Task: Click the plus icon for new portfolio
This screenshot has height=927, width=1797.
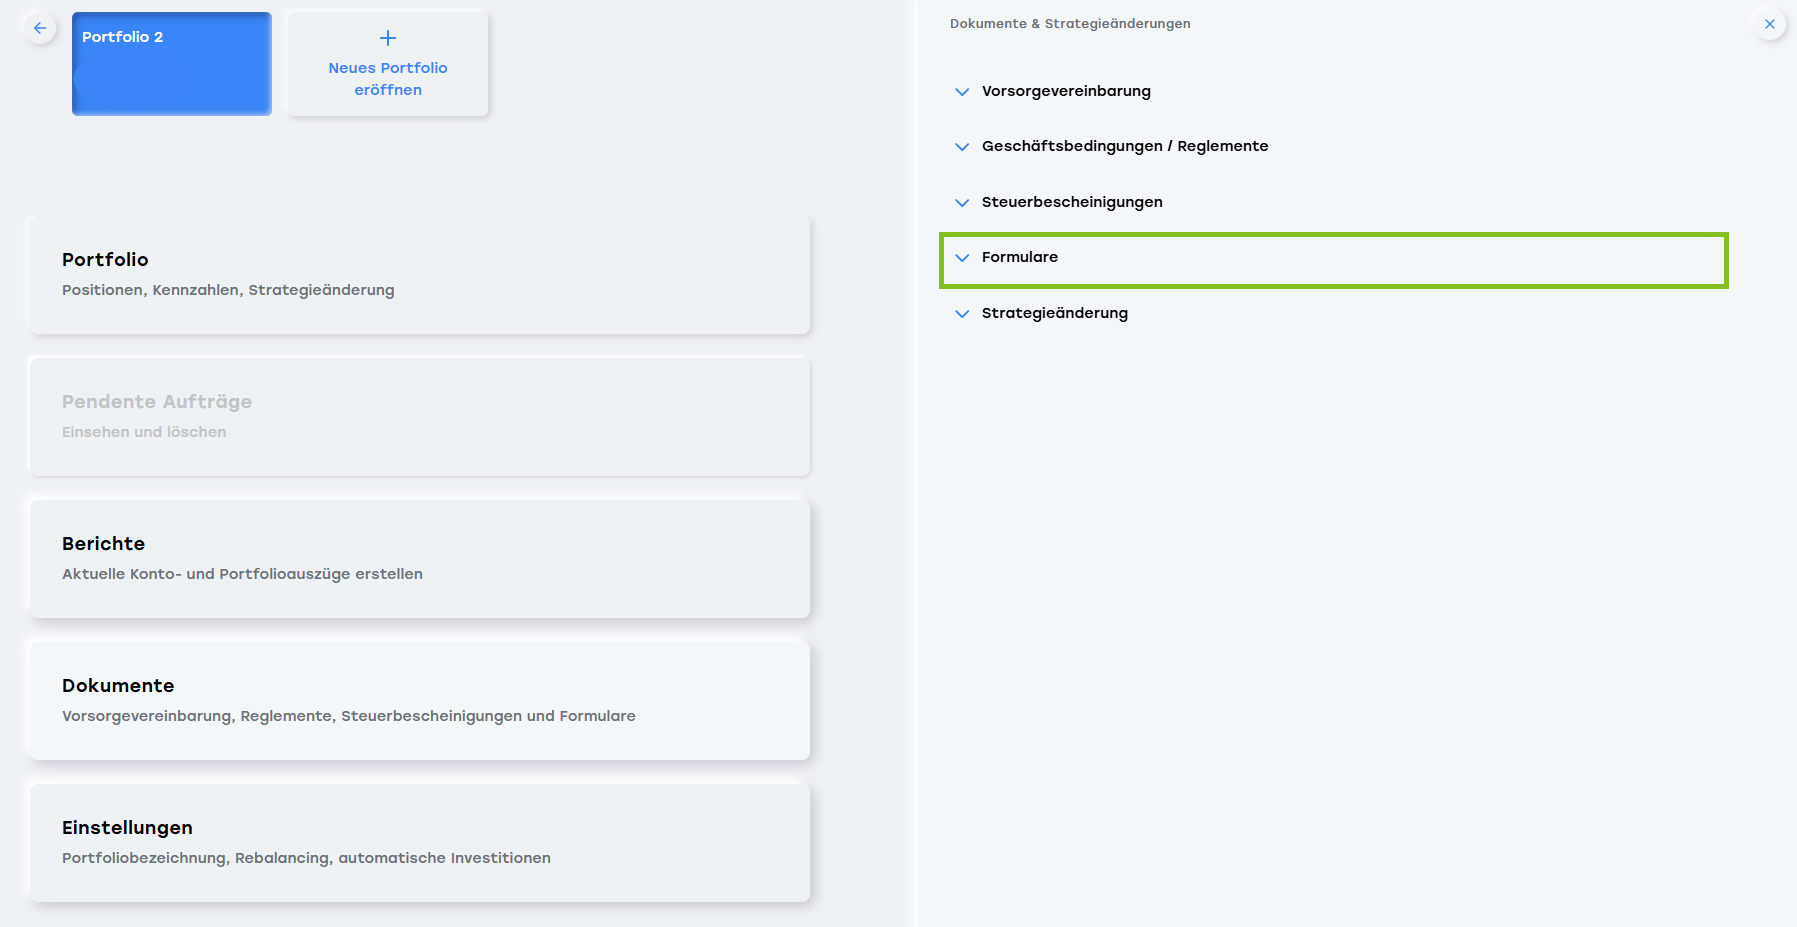Action: pos(388,38)
